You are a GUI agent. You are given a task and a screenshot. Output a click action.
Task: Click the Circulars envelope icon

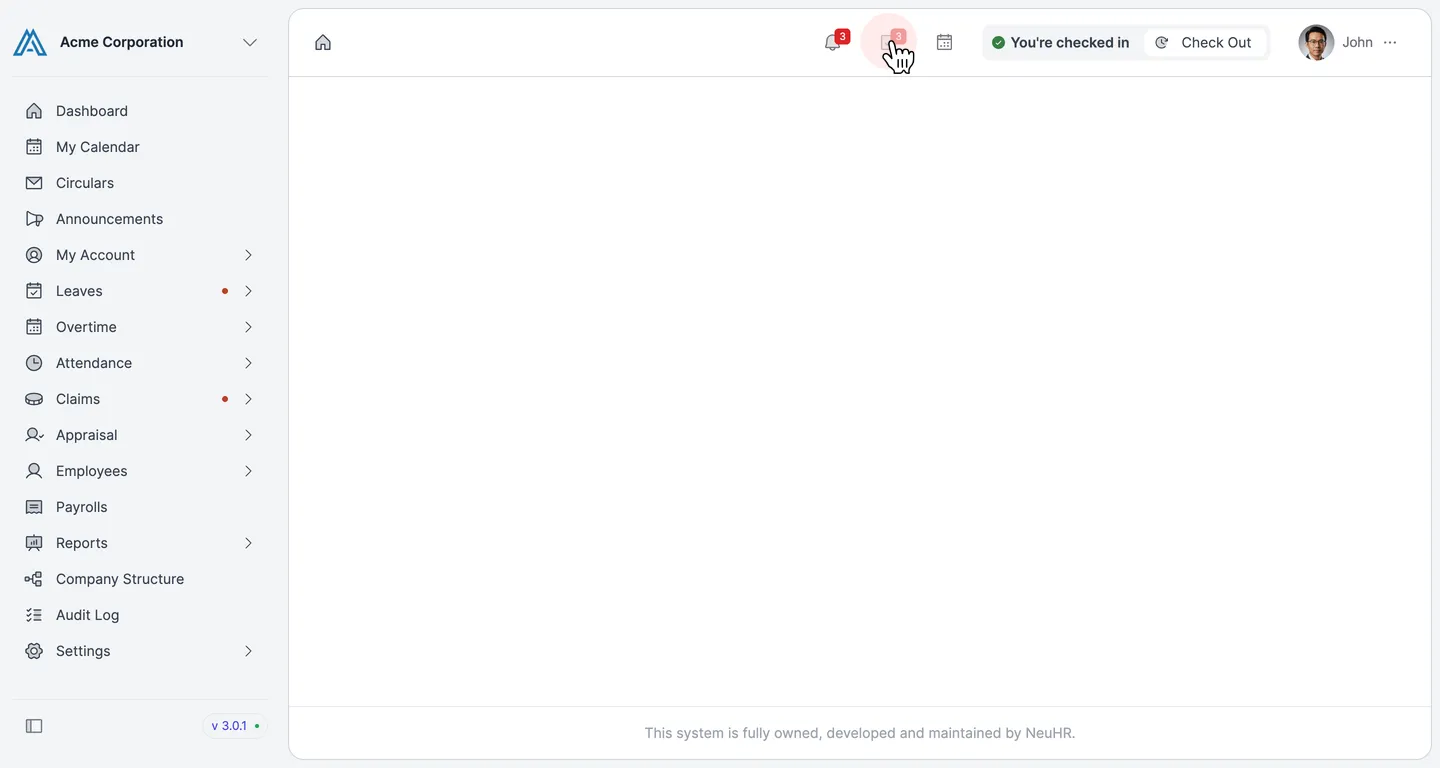point(34,183)
